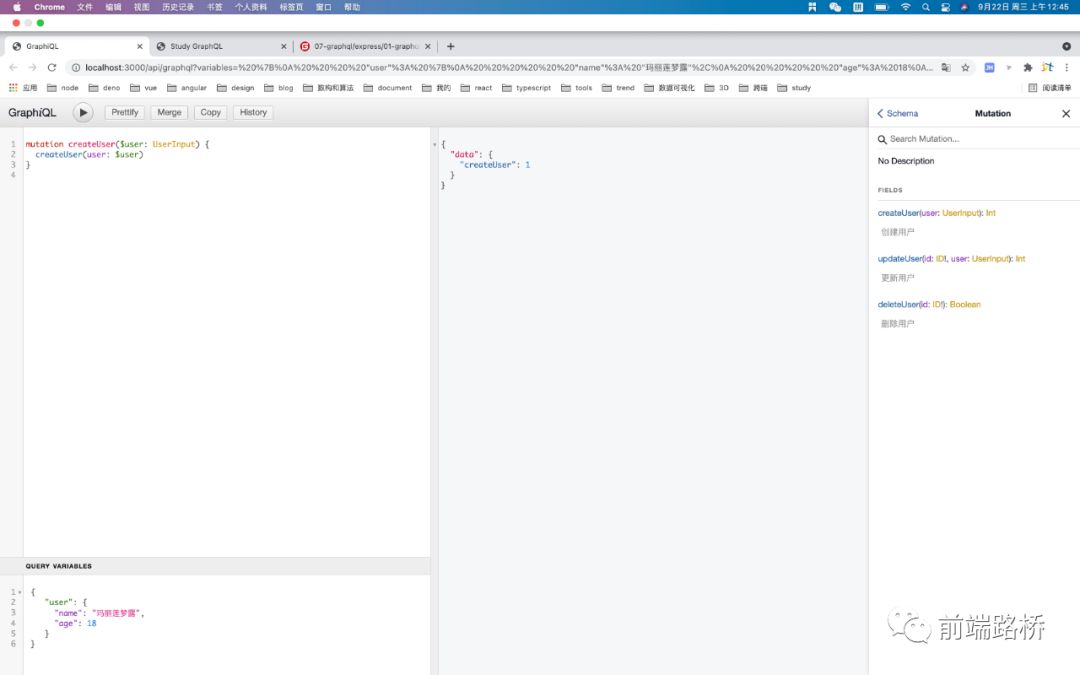Viewport: 1080px width, 675px height.
Task: Run the query with the Execute play button
Action: (x=83, y=113)
